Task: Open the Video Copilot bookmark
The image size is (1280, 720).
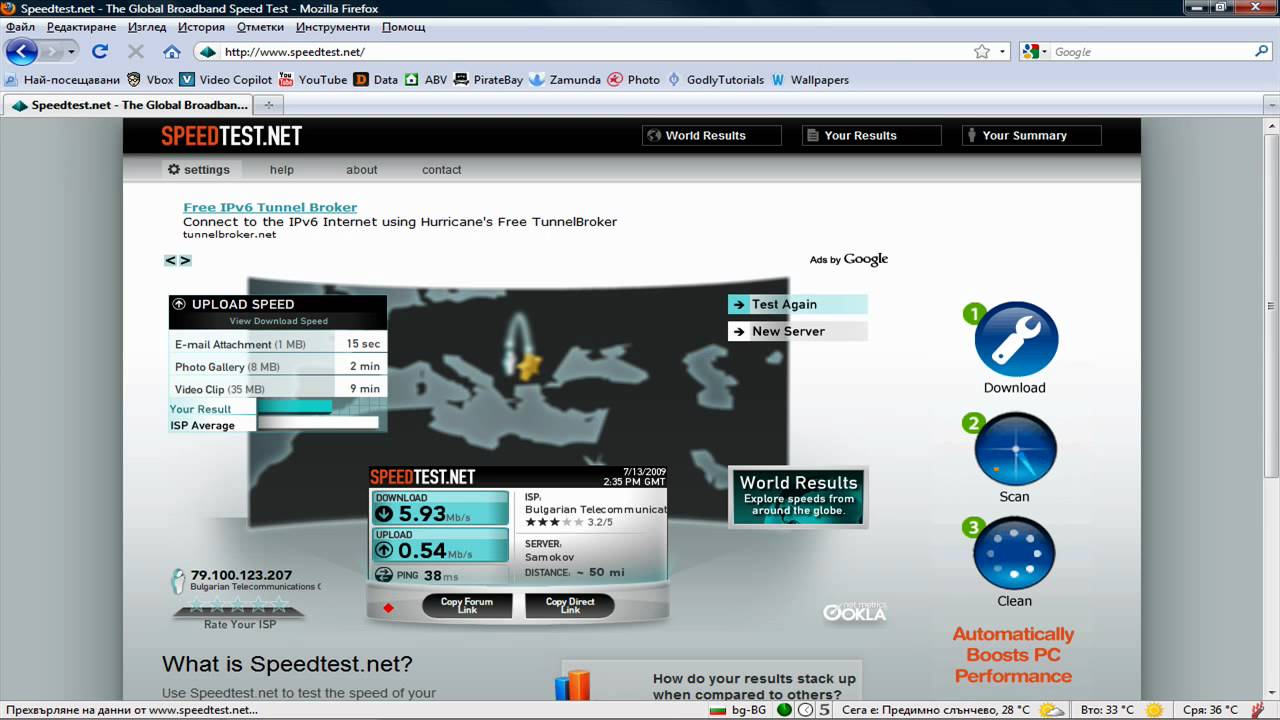Action: coord(226,80)
